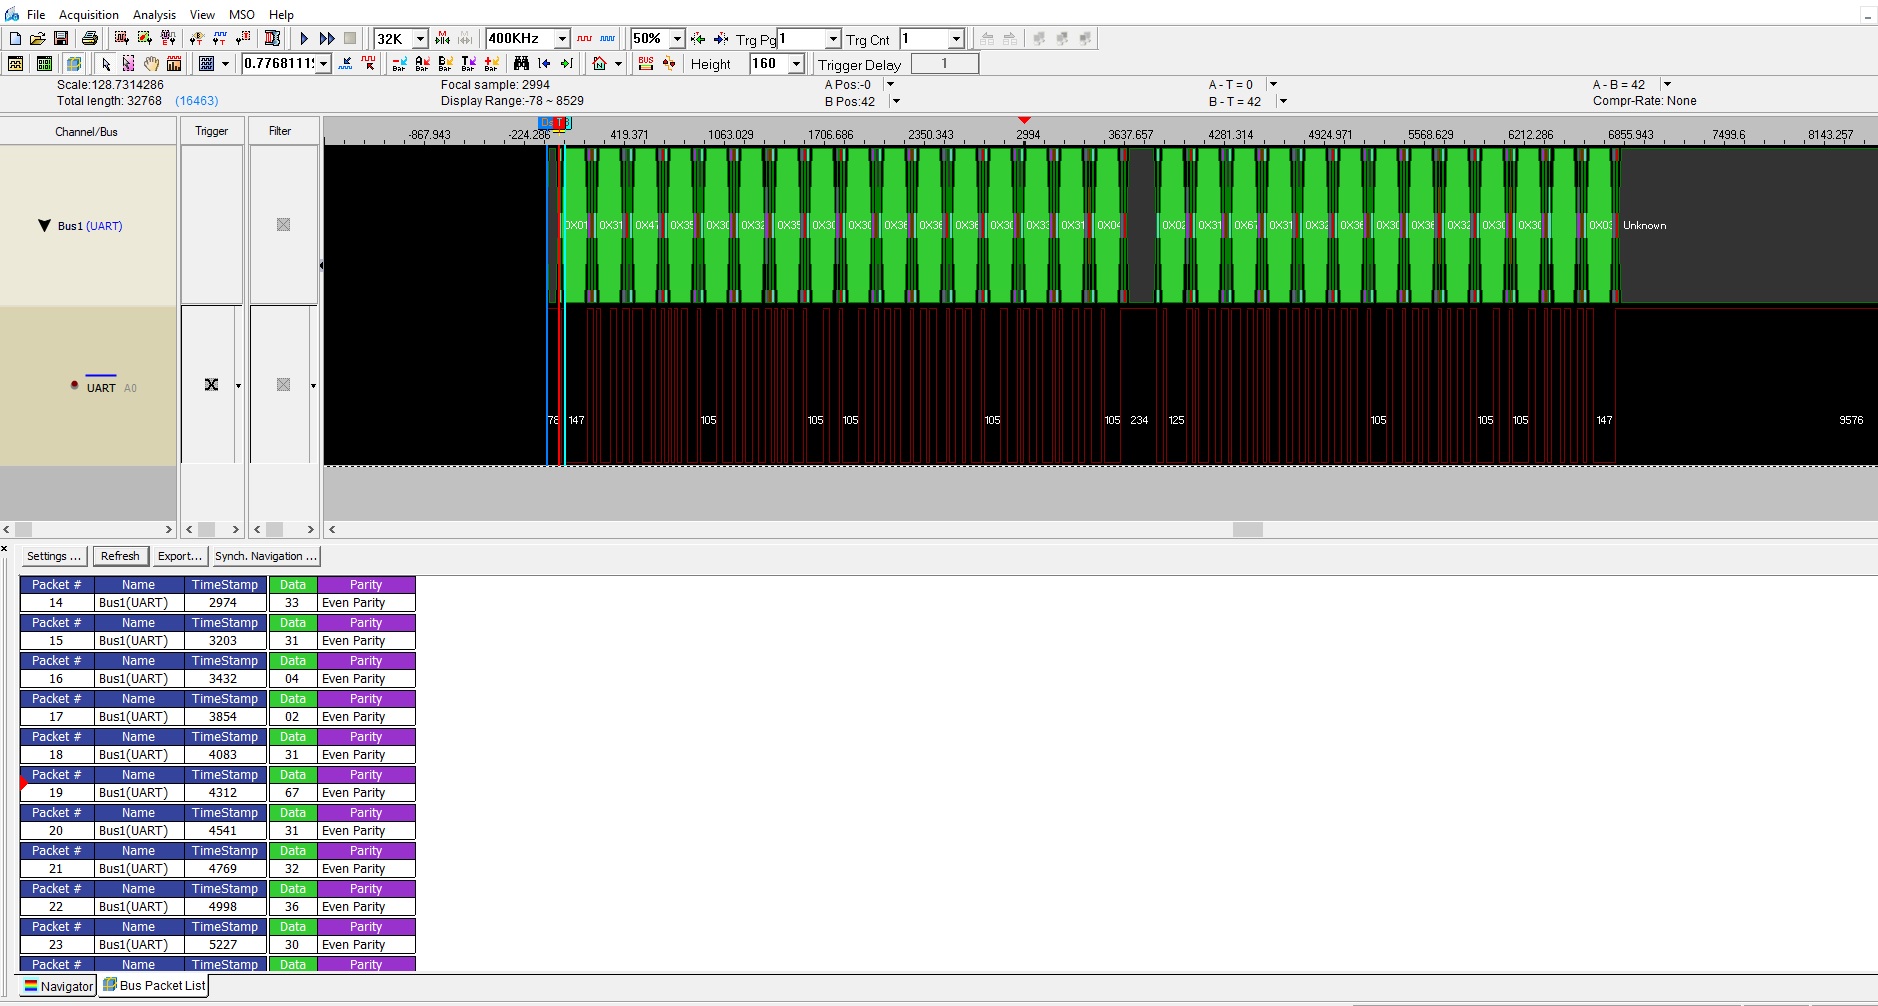1878x1006 pixels.
Task: Start single Run with the play icon
Action: [304, 38]
